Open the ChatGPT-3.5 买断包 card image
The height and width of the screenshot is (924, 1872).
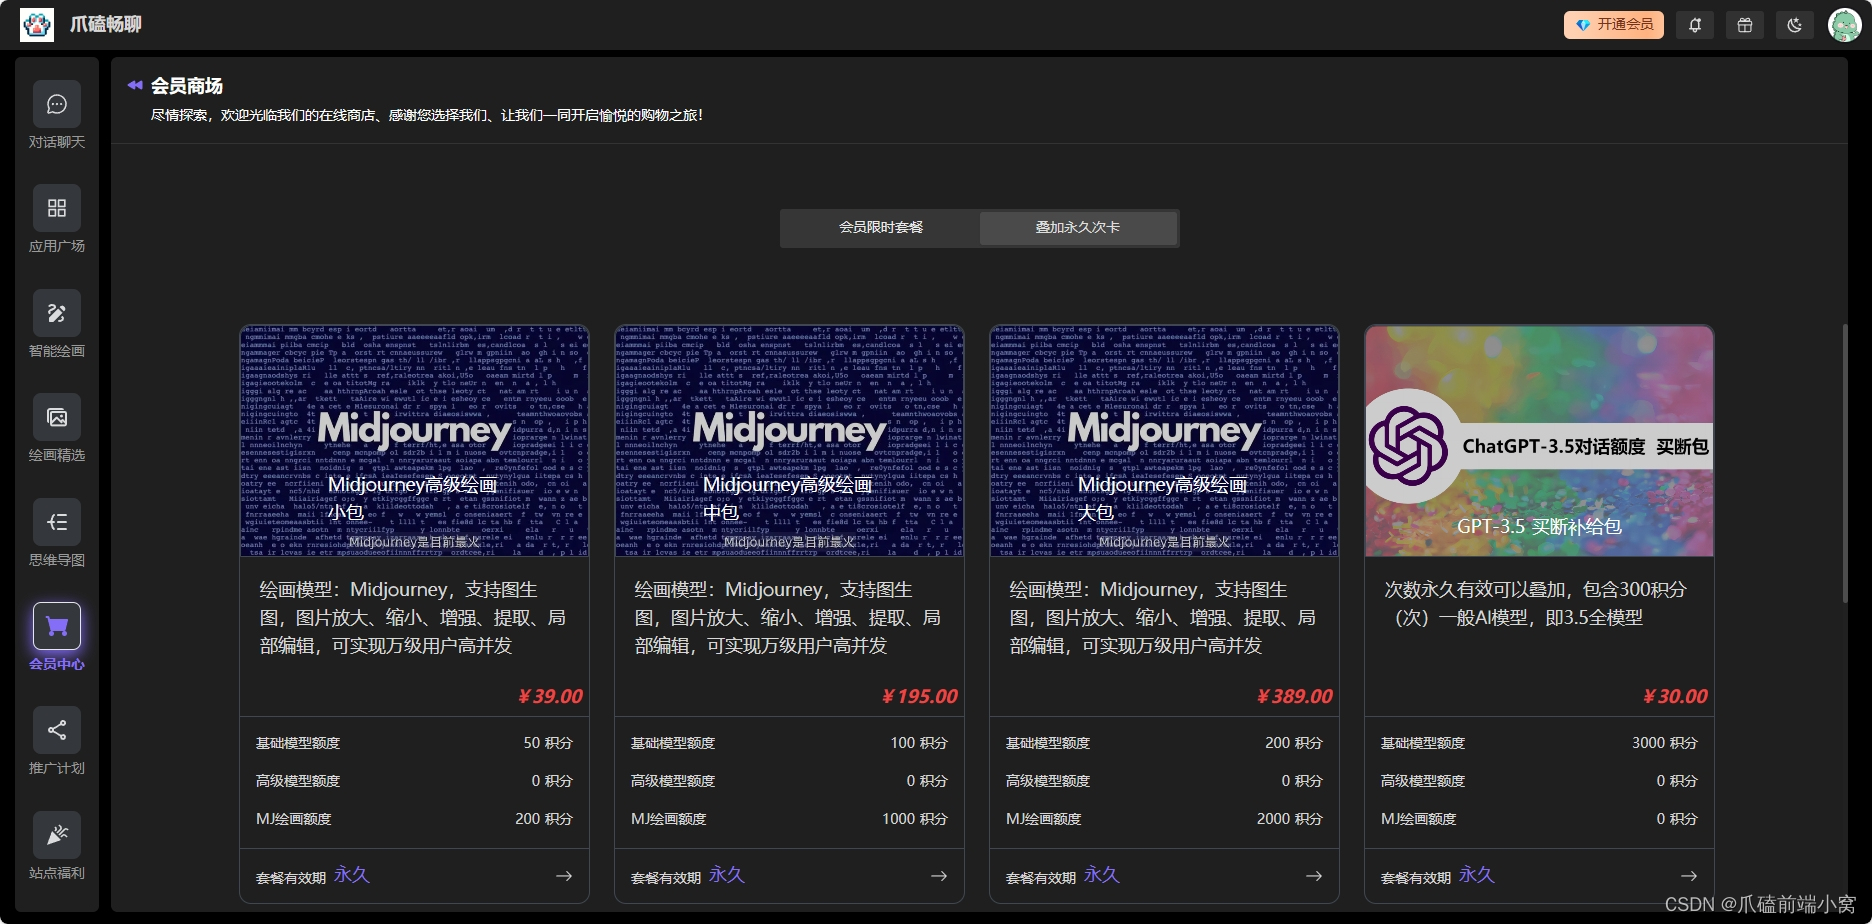(1540, 441)
